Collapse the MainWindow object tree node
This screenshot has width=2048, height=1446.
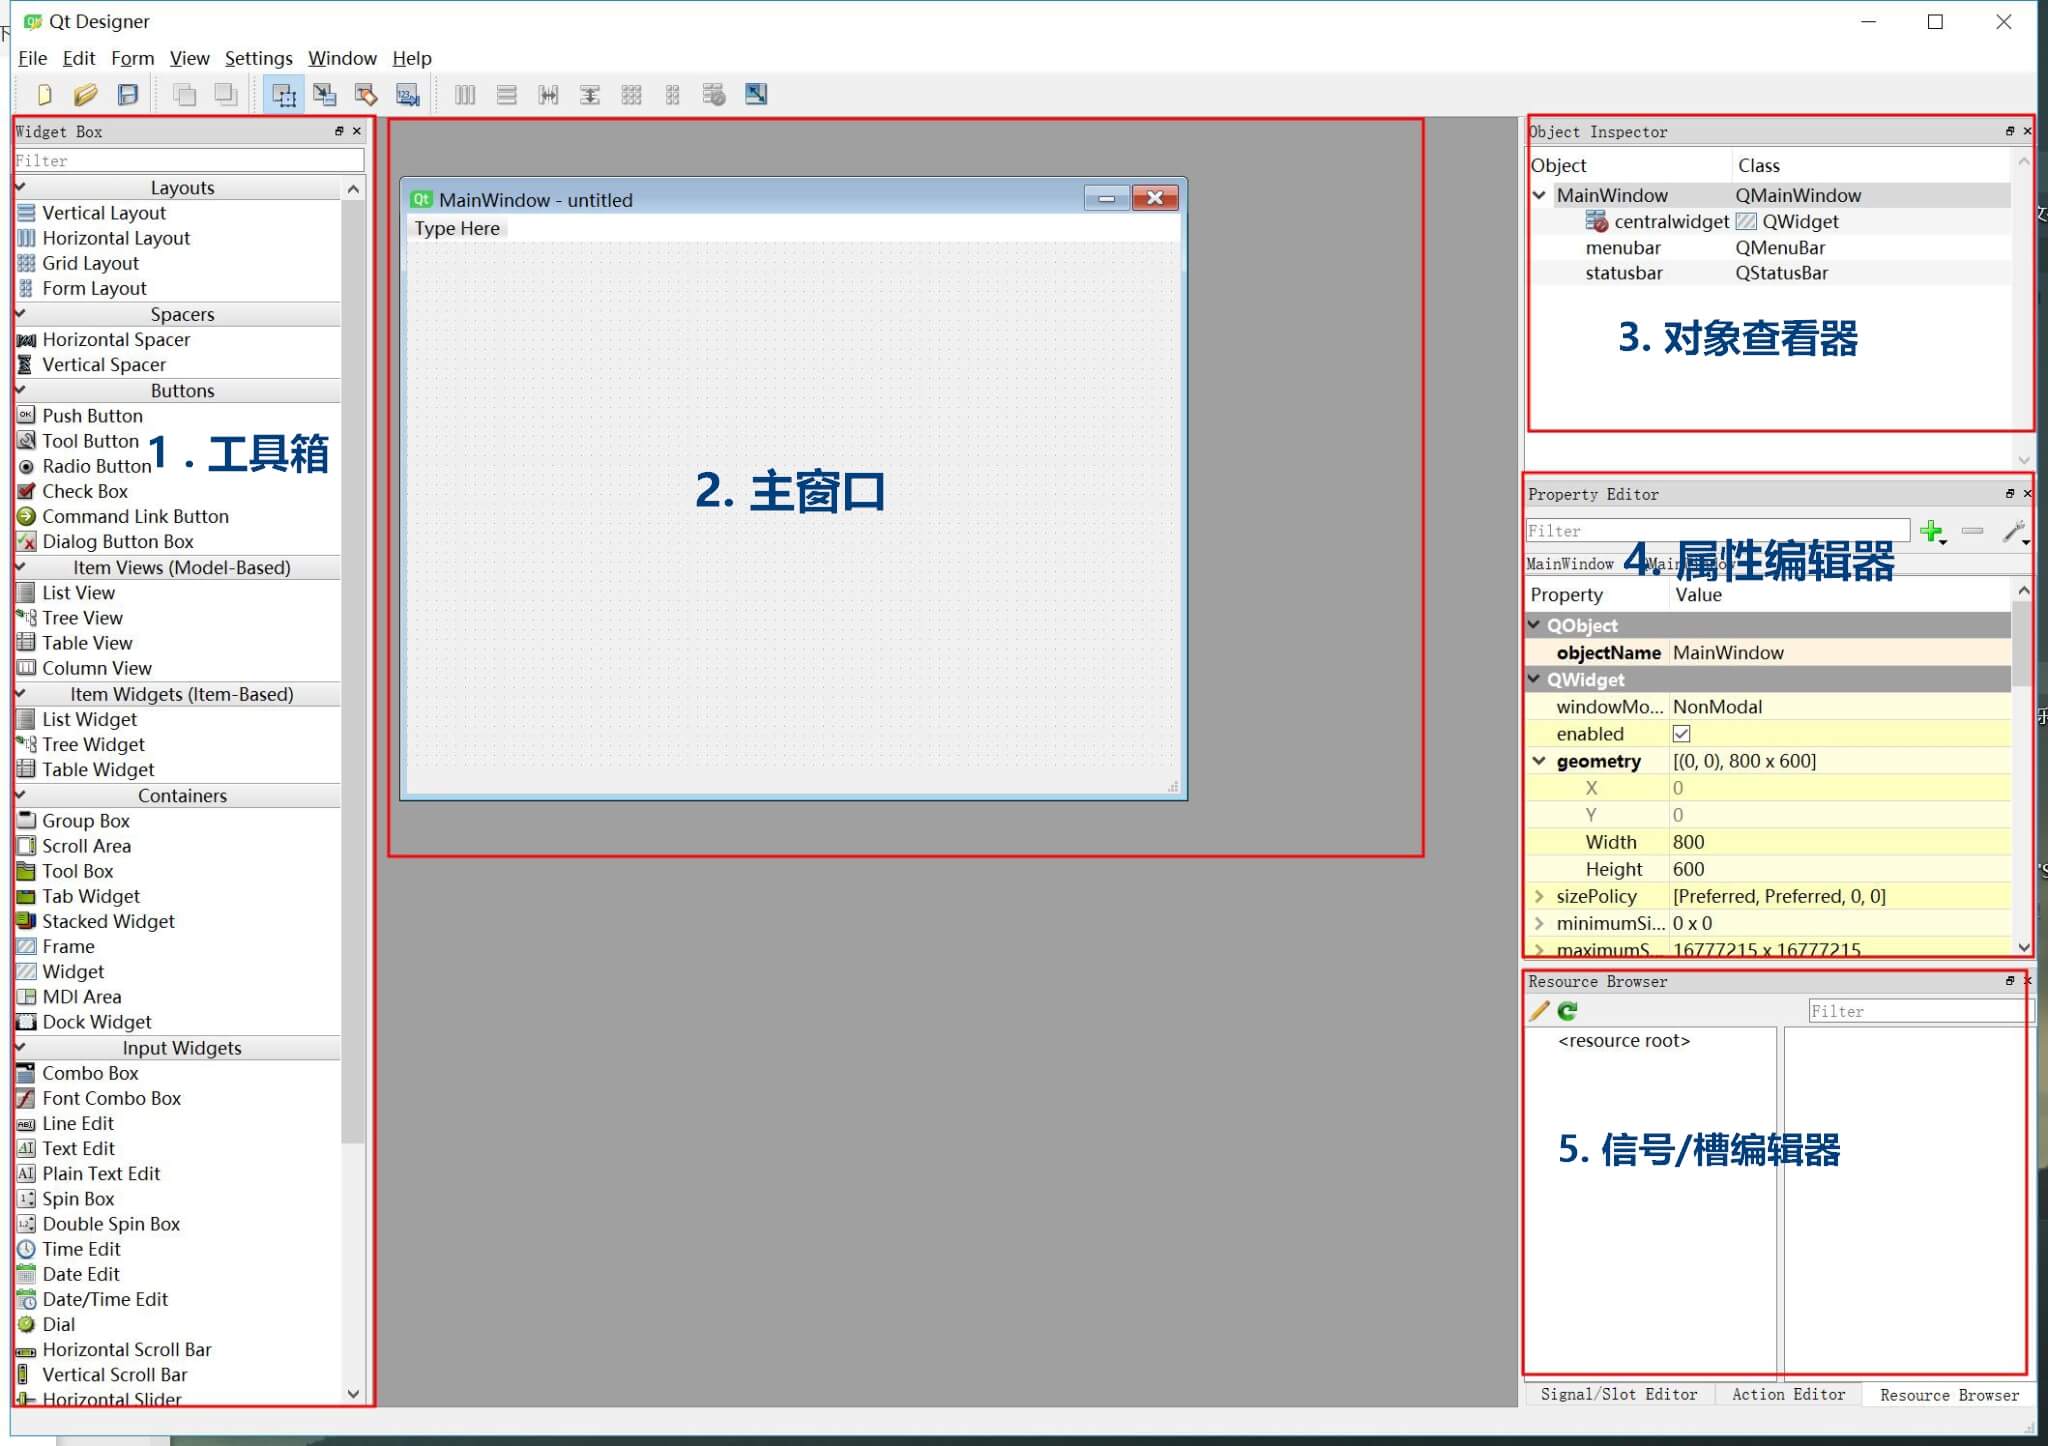(x=1540, y=195)
